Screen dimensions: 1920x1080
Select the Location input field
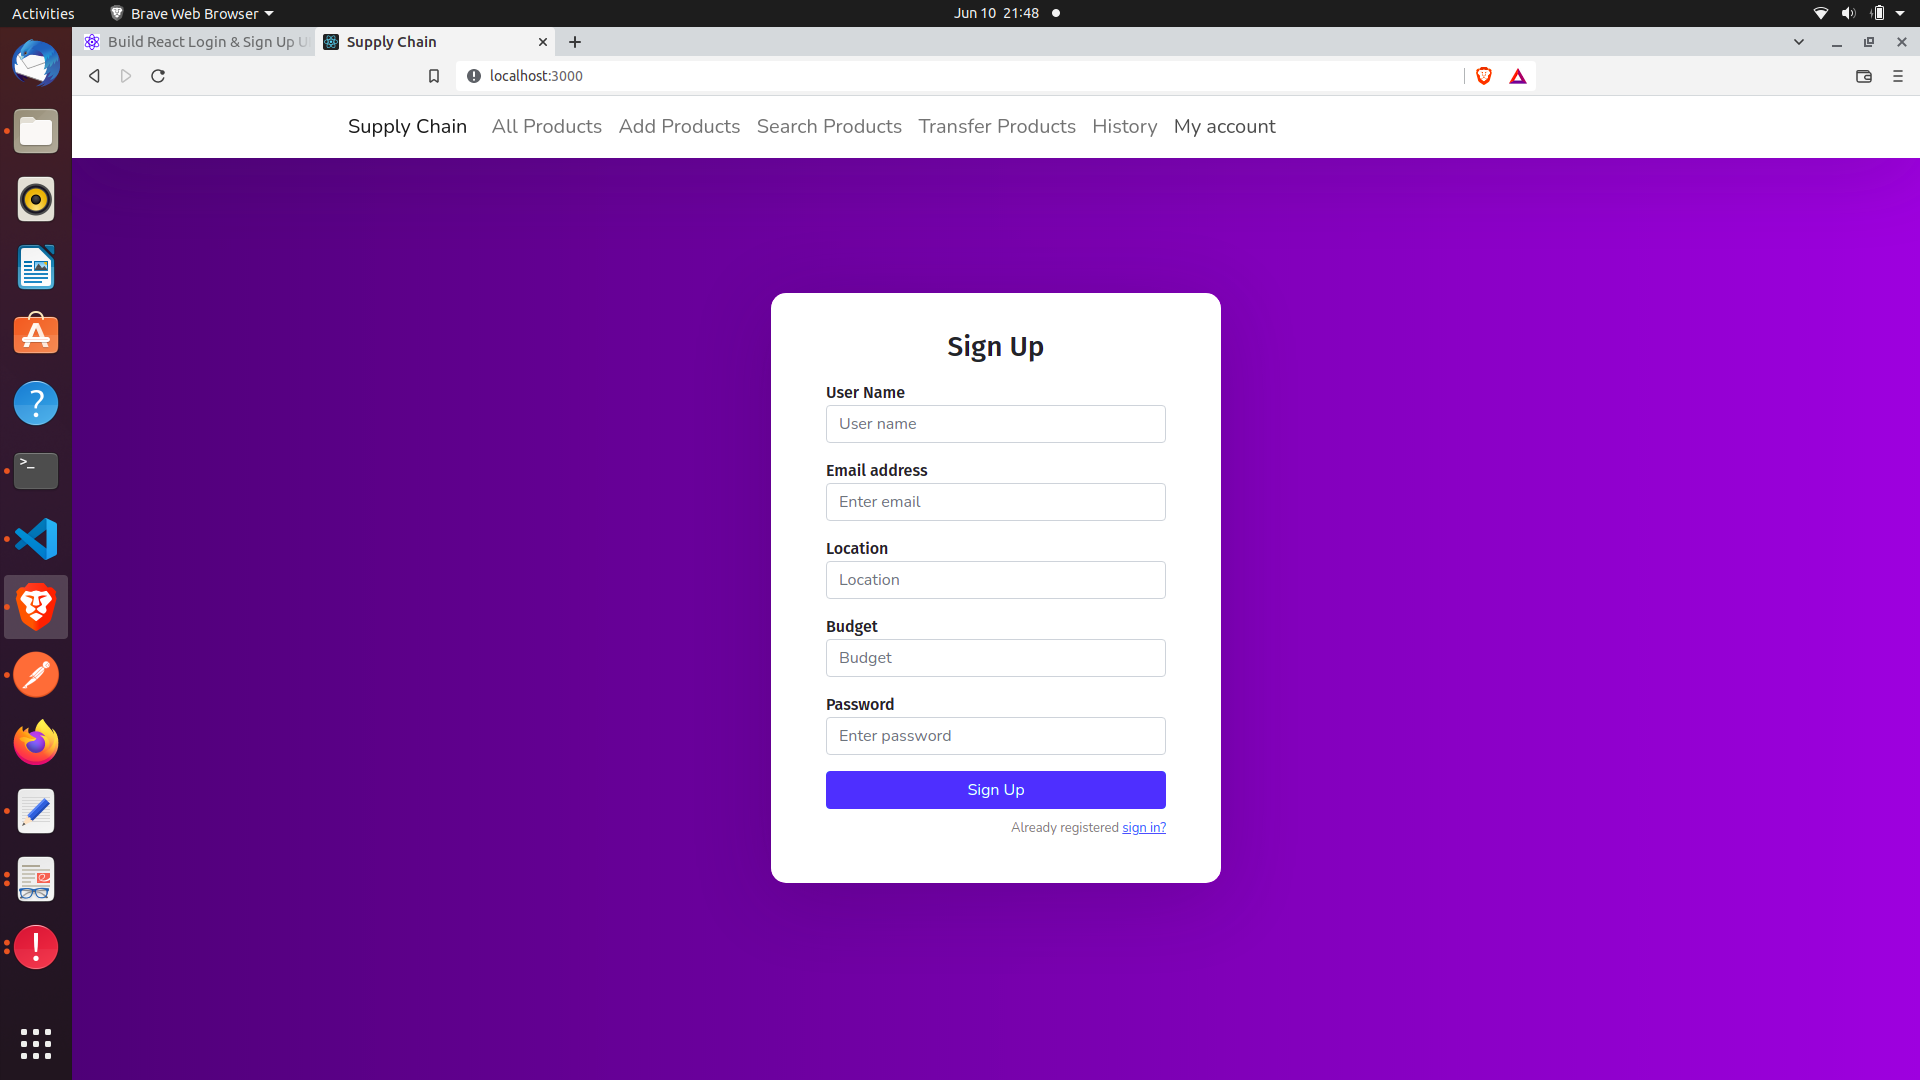[996, 580]
